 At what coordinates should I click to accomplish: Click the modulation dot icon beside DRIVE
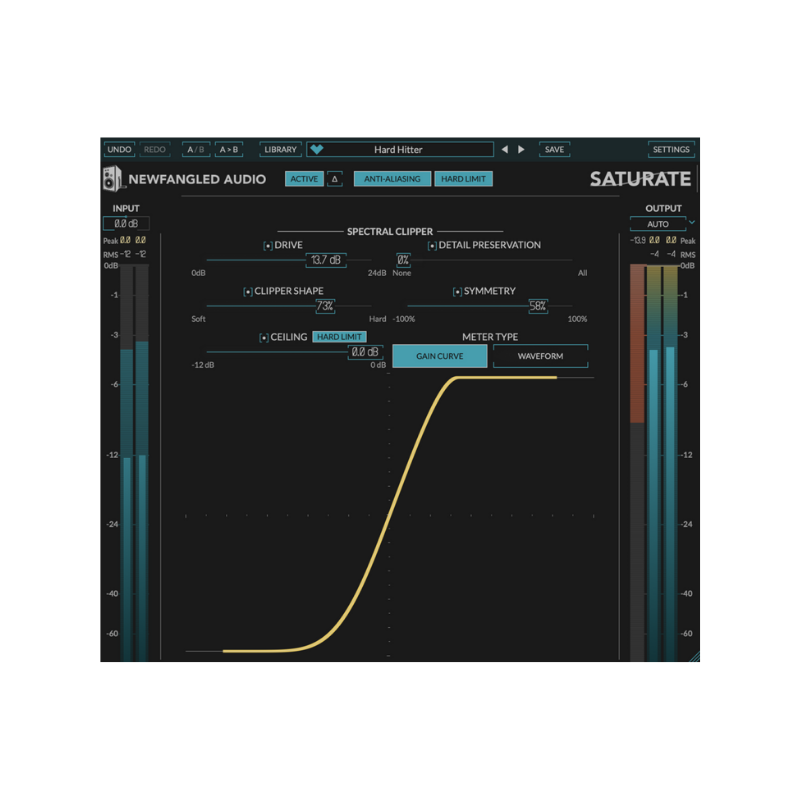268,244
